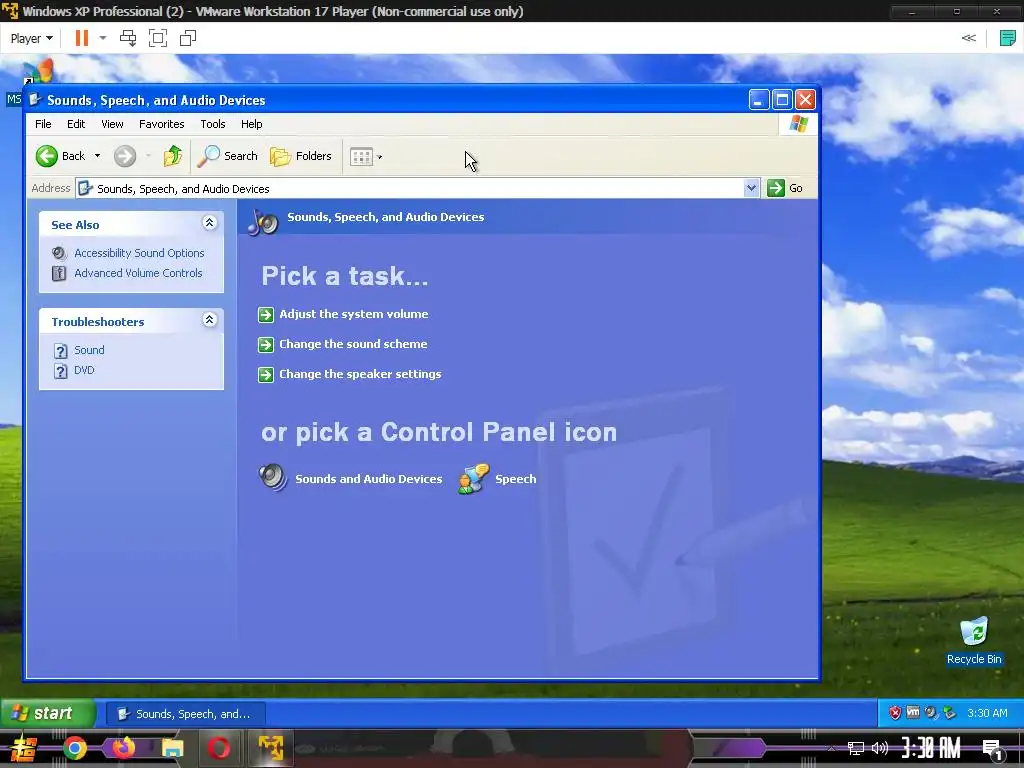The width and height of the screenshot is (1024, 768).
Task: Click the VMware Tools tray icon
Action: [x=913, y=712]
